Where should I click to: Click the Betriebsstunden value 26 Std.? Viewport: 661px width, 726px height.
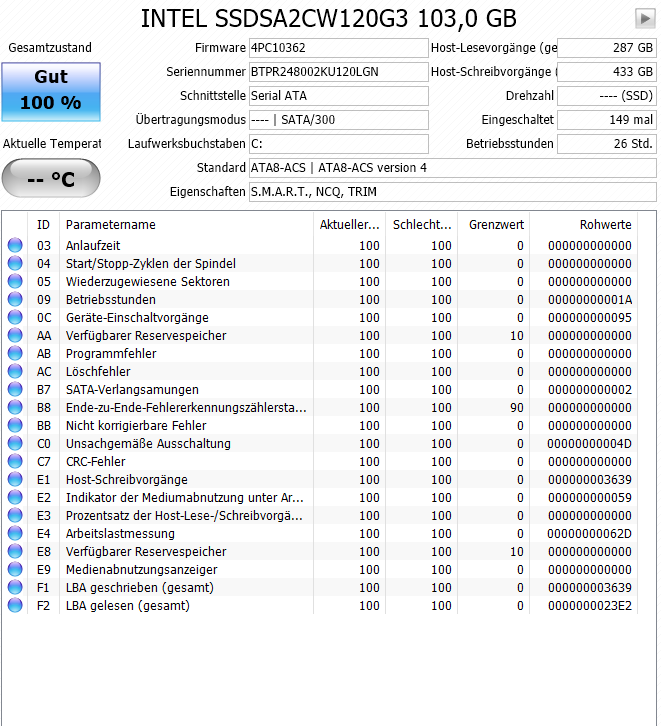point(607,144)
